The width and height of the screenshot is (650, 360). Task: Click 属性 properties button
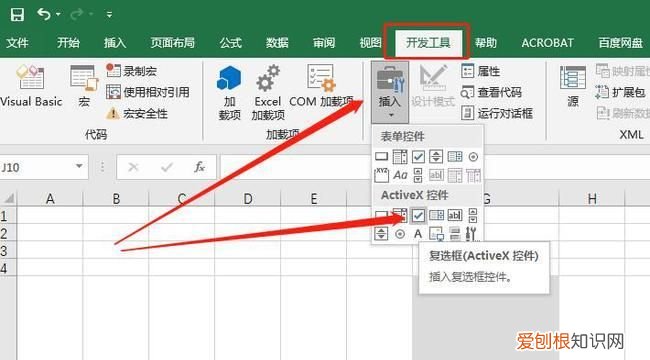(480, 71)
